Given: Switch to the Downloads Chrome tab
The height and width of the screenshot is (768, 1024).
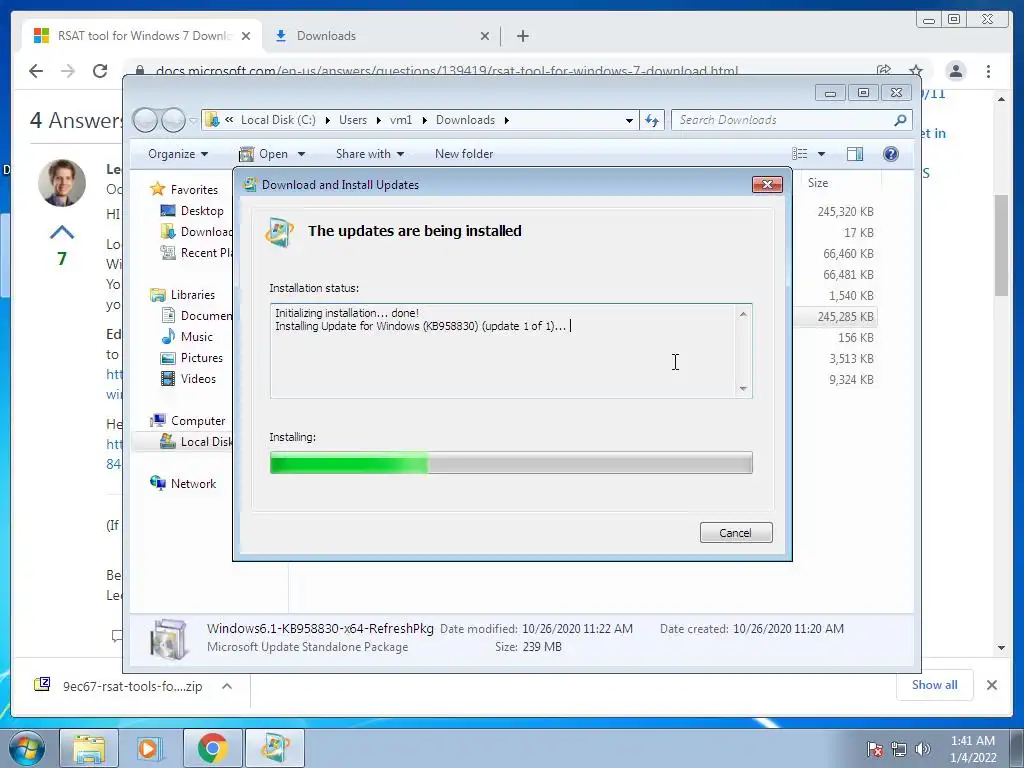Looking at the screenshot, I should pyautogui.click(x=327, y=36).
